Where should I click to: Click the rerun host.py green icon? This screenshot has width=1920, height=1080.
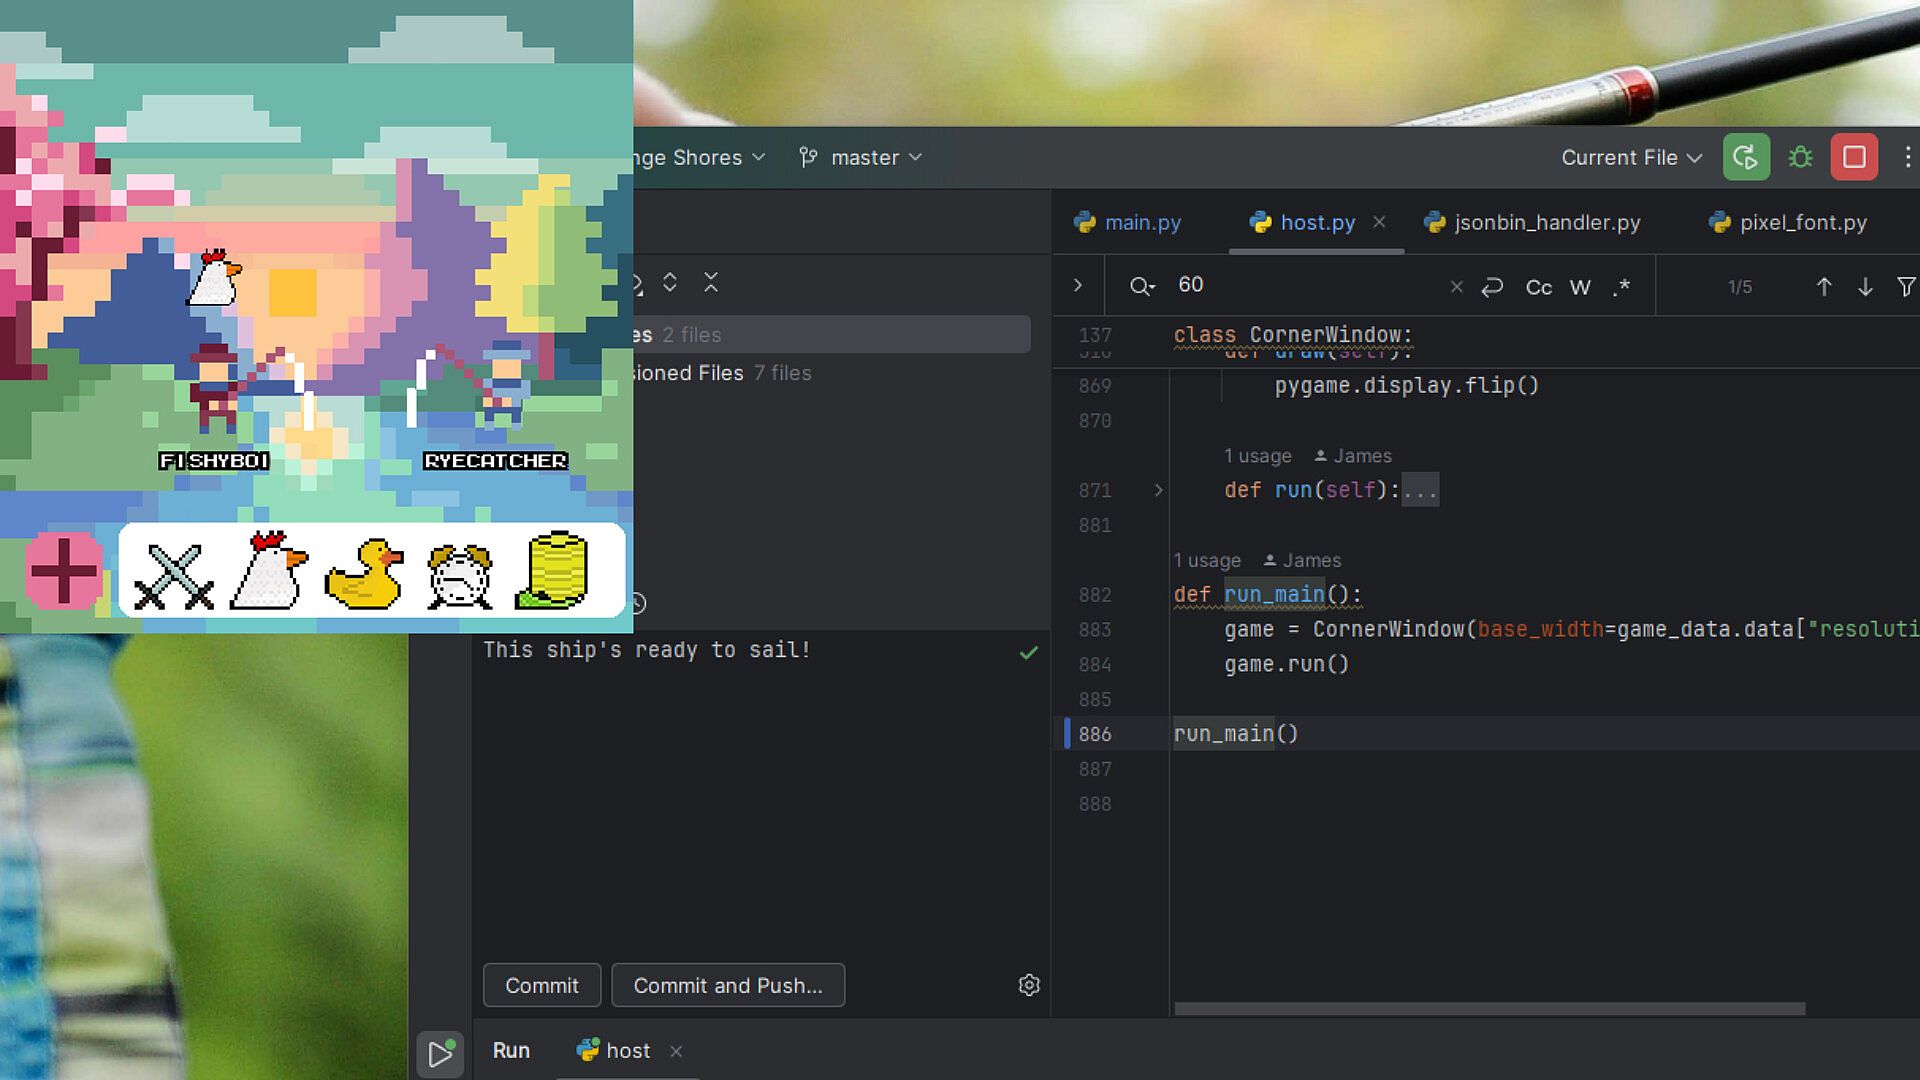[x=1746, y=157]
